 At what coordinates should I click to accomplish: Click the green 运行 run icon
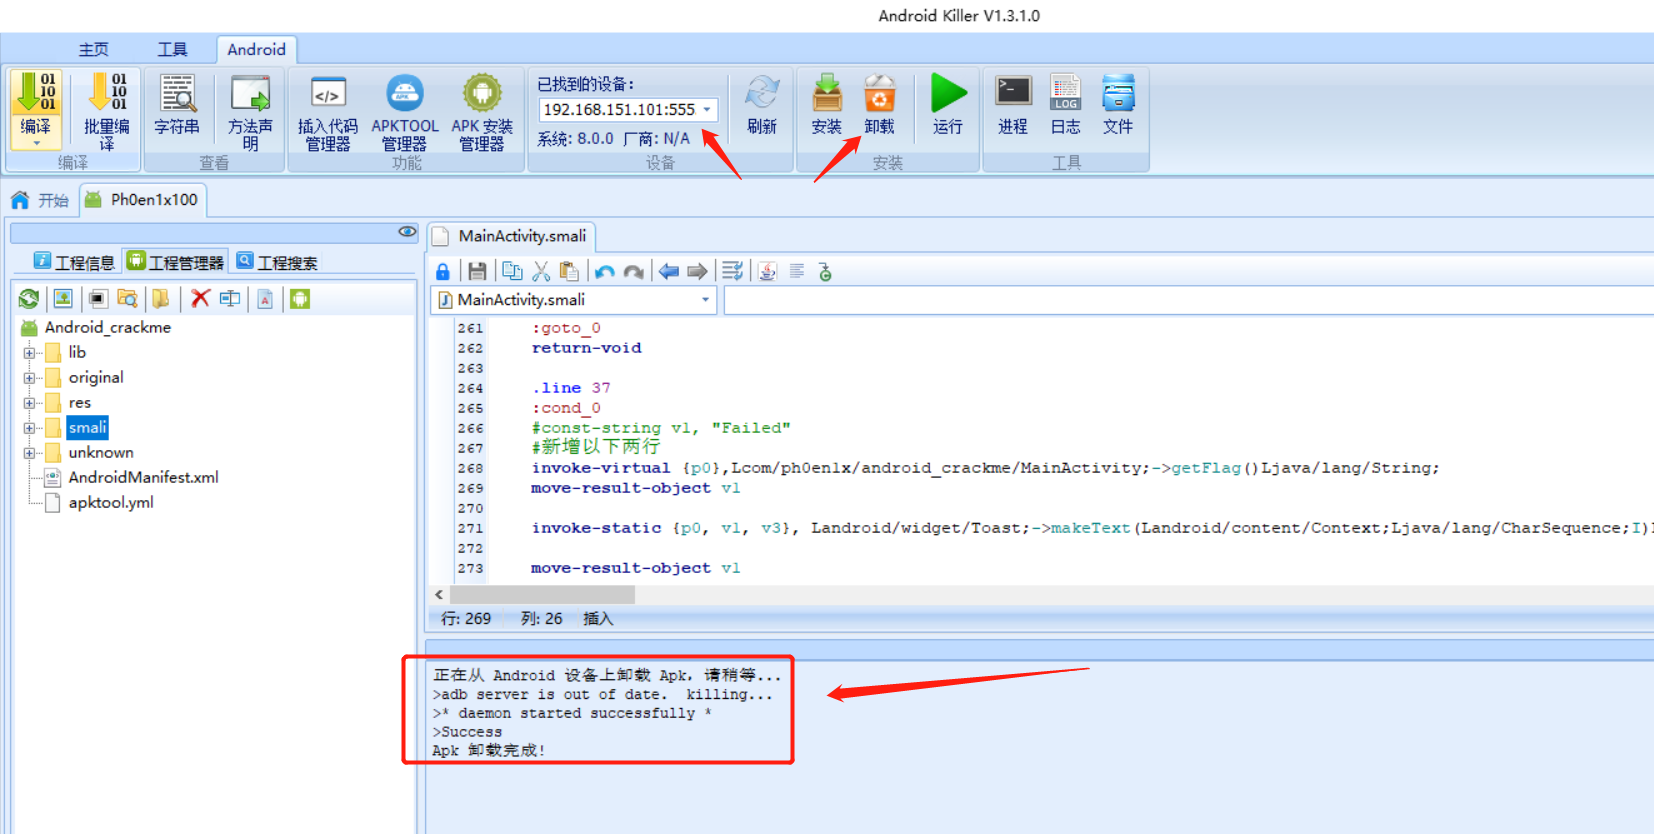[x=948, y=93]
